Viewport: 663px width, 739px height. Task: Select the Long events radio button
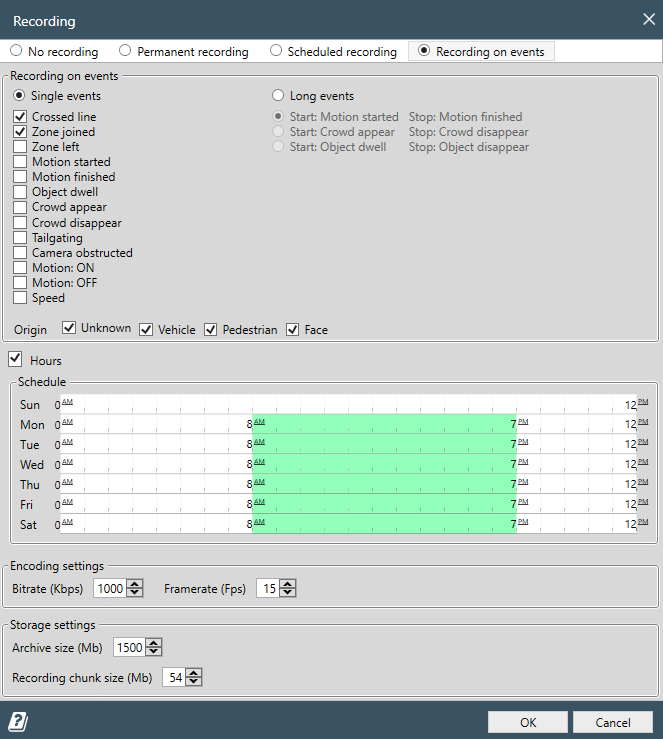point(278,96)
